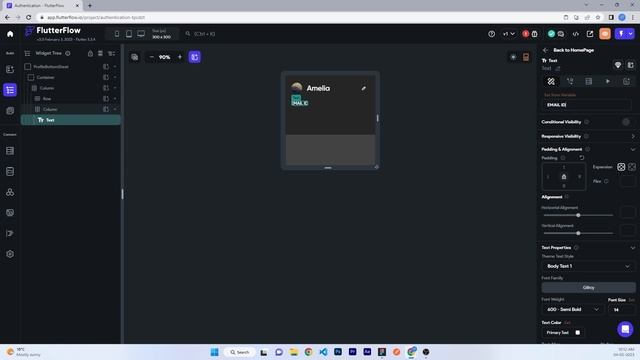Select the second Expansion option icon

(x=632, y=167)
